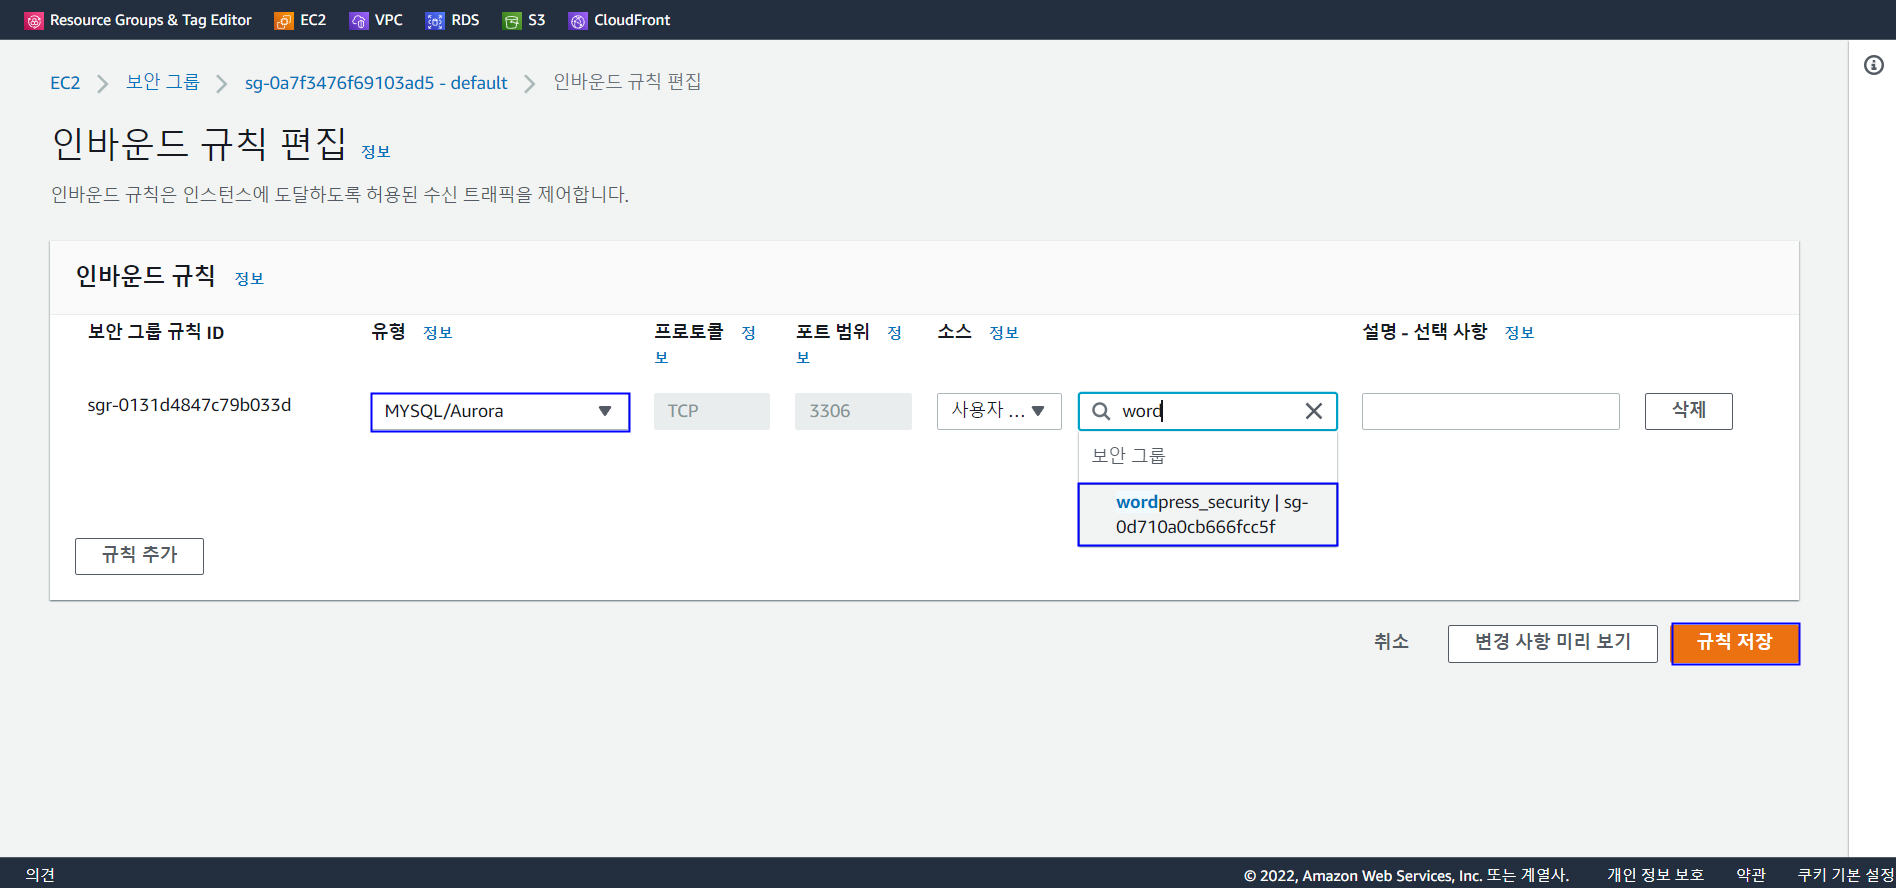The image size is (1896, 888).
Task: Open the EC2 bookmark in the top bar
Action: point(313,20)
